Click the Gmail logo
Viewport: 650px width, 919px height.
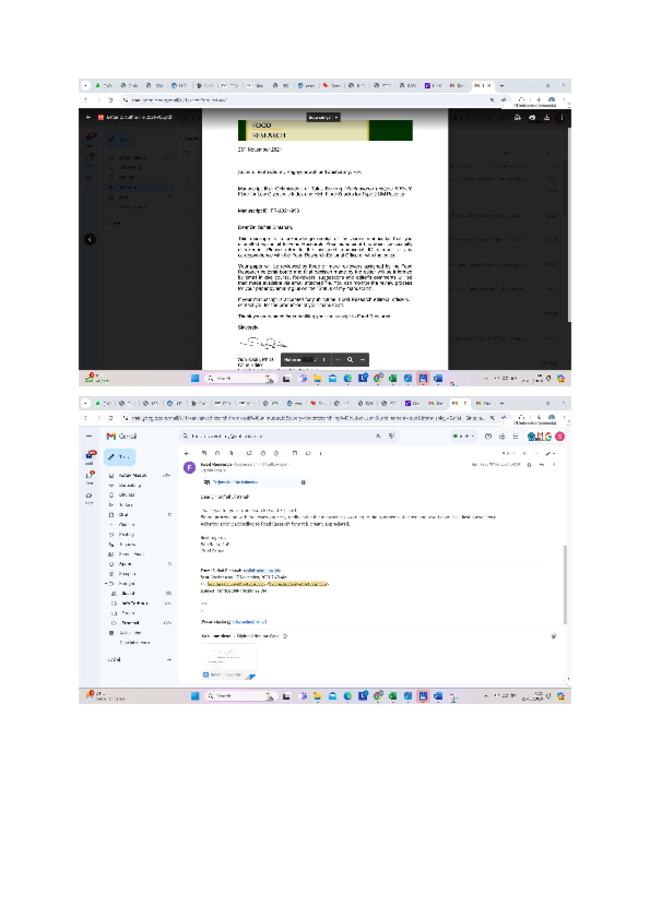[x=121, y=436]
